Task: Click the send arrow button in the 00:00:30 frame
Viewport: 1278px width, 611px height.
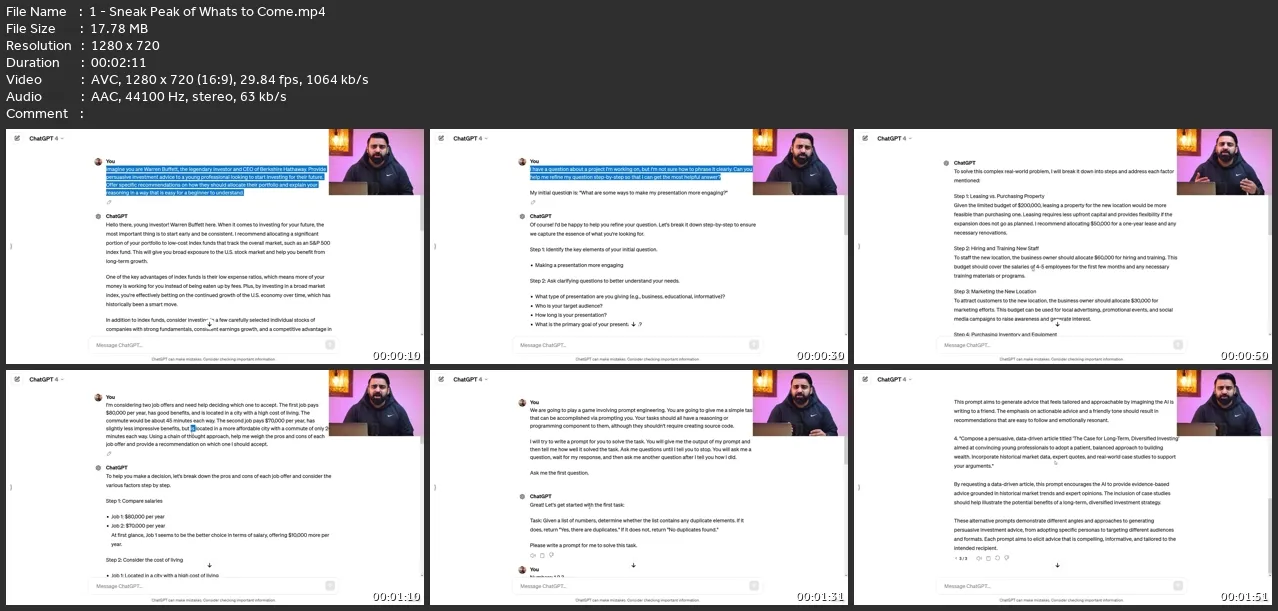Action: pos(755,345)
